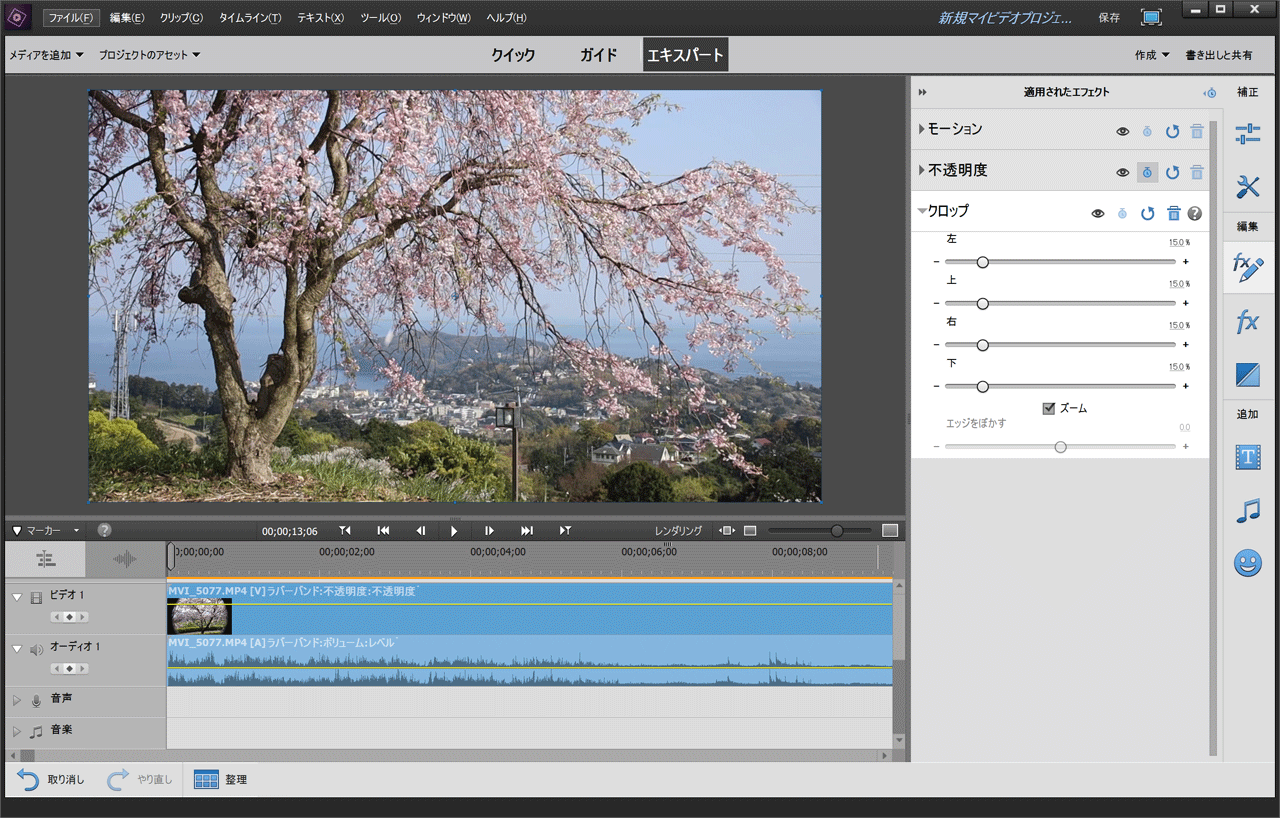1280x818 pixels.
Task: Click the fullscreen preview monitor icon
Action: point(1151,17)
